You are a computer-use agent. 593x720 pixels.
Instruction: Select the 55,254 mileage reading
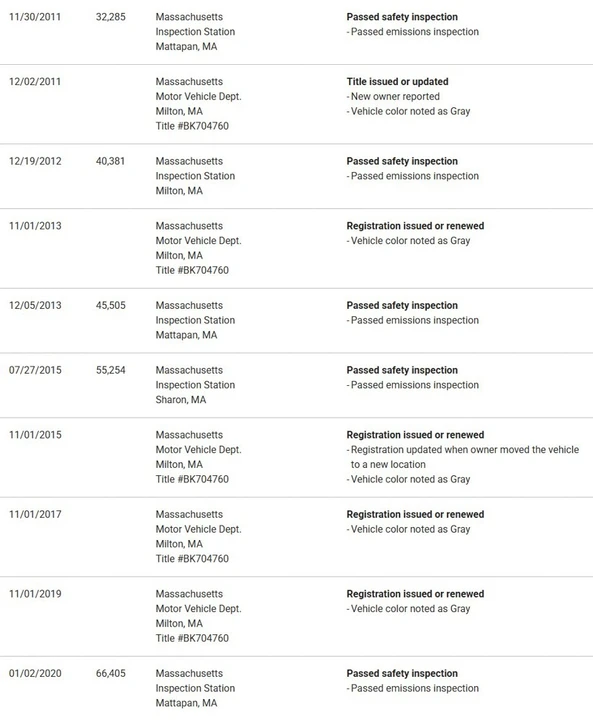pos(111,370)
